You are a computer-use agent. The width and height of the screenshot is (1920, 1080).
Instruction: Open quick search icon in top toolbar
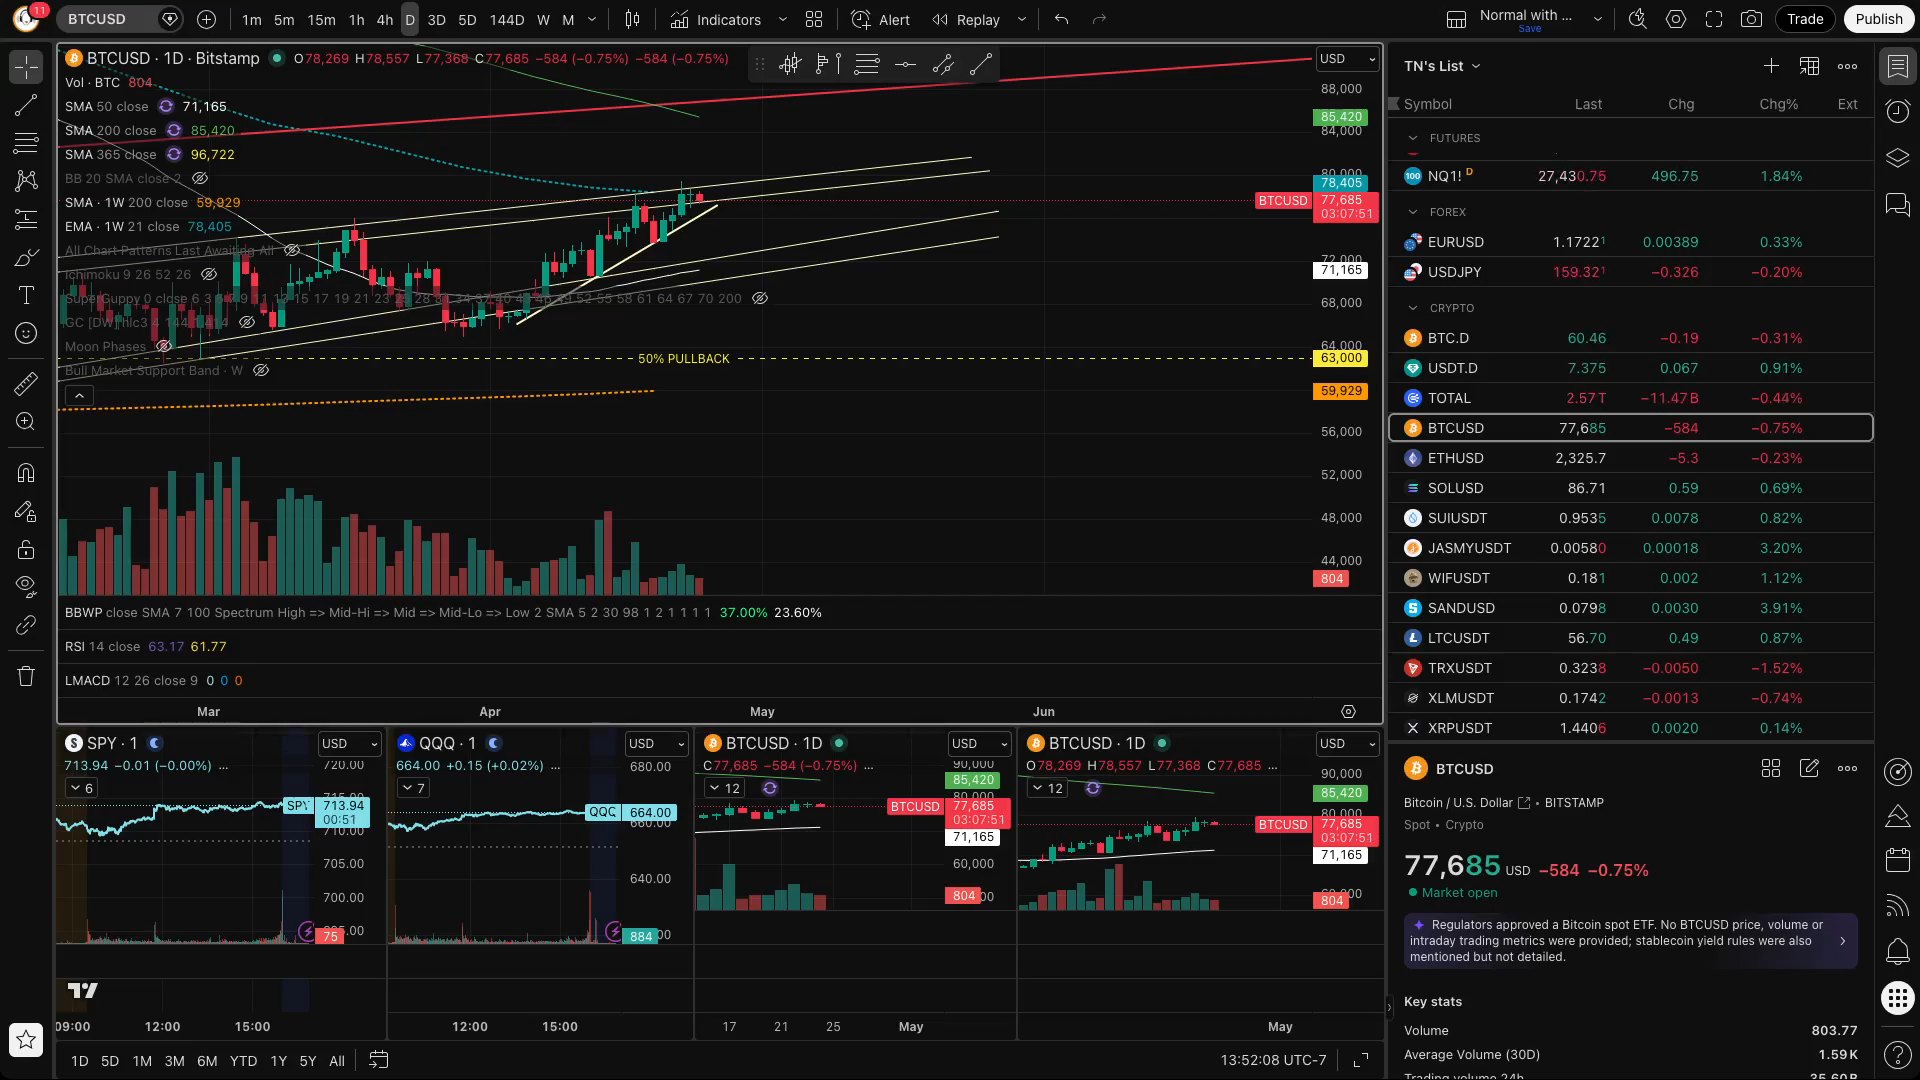point(1638,19)
